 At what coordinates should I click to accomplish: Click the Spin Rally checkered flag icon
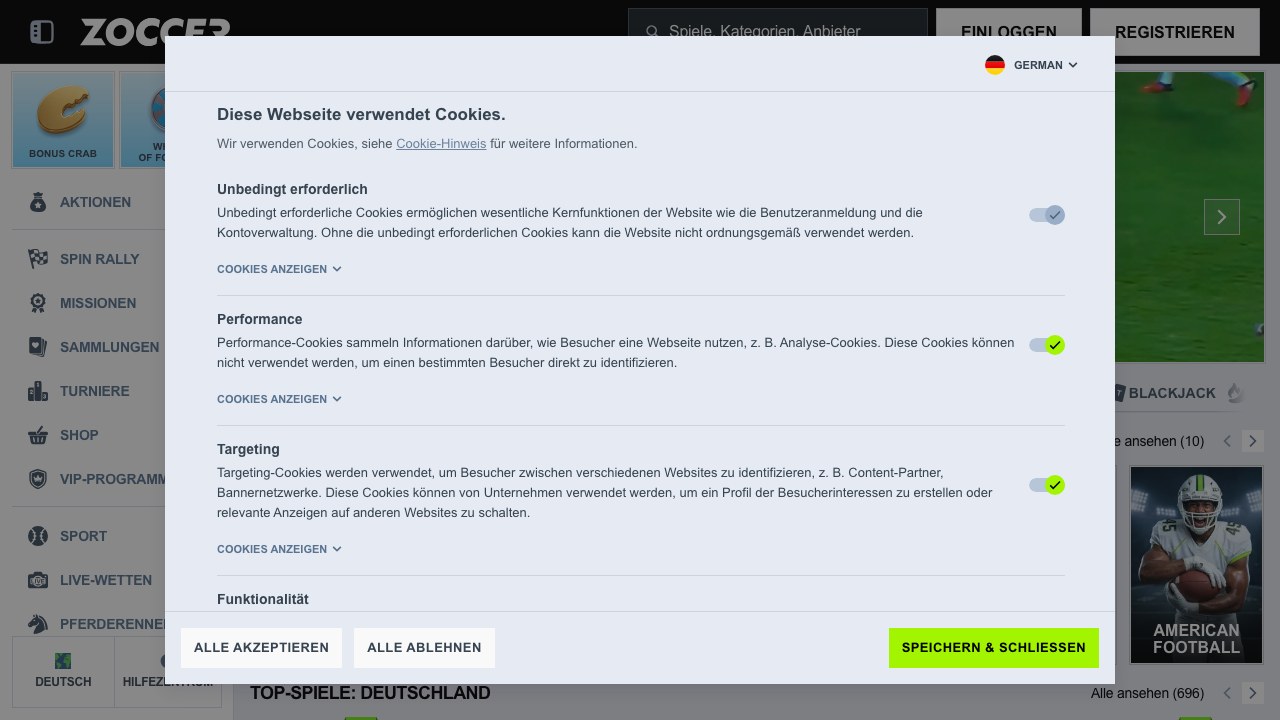(x=38, y=259)
